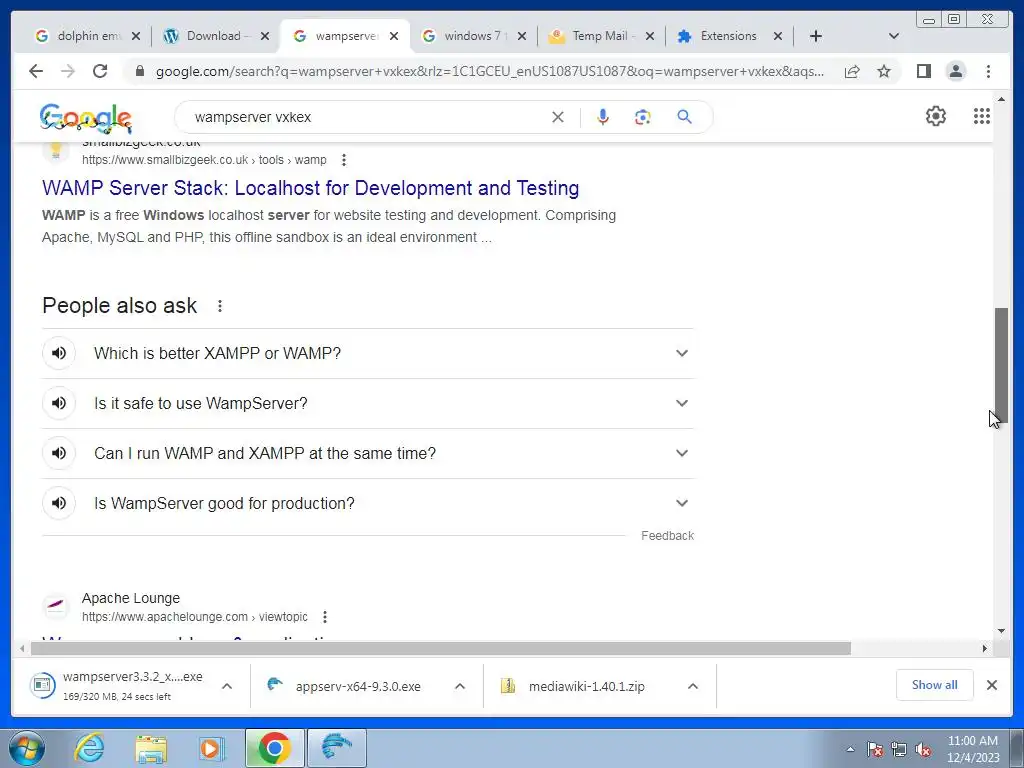Click the muted volume tray icon

click(x=923, y=750)
